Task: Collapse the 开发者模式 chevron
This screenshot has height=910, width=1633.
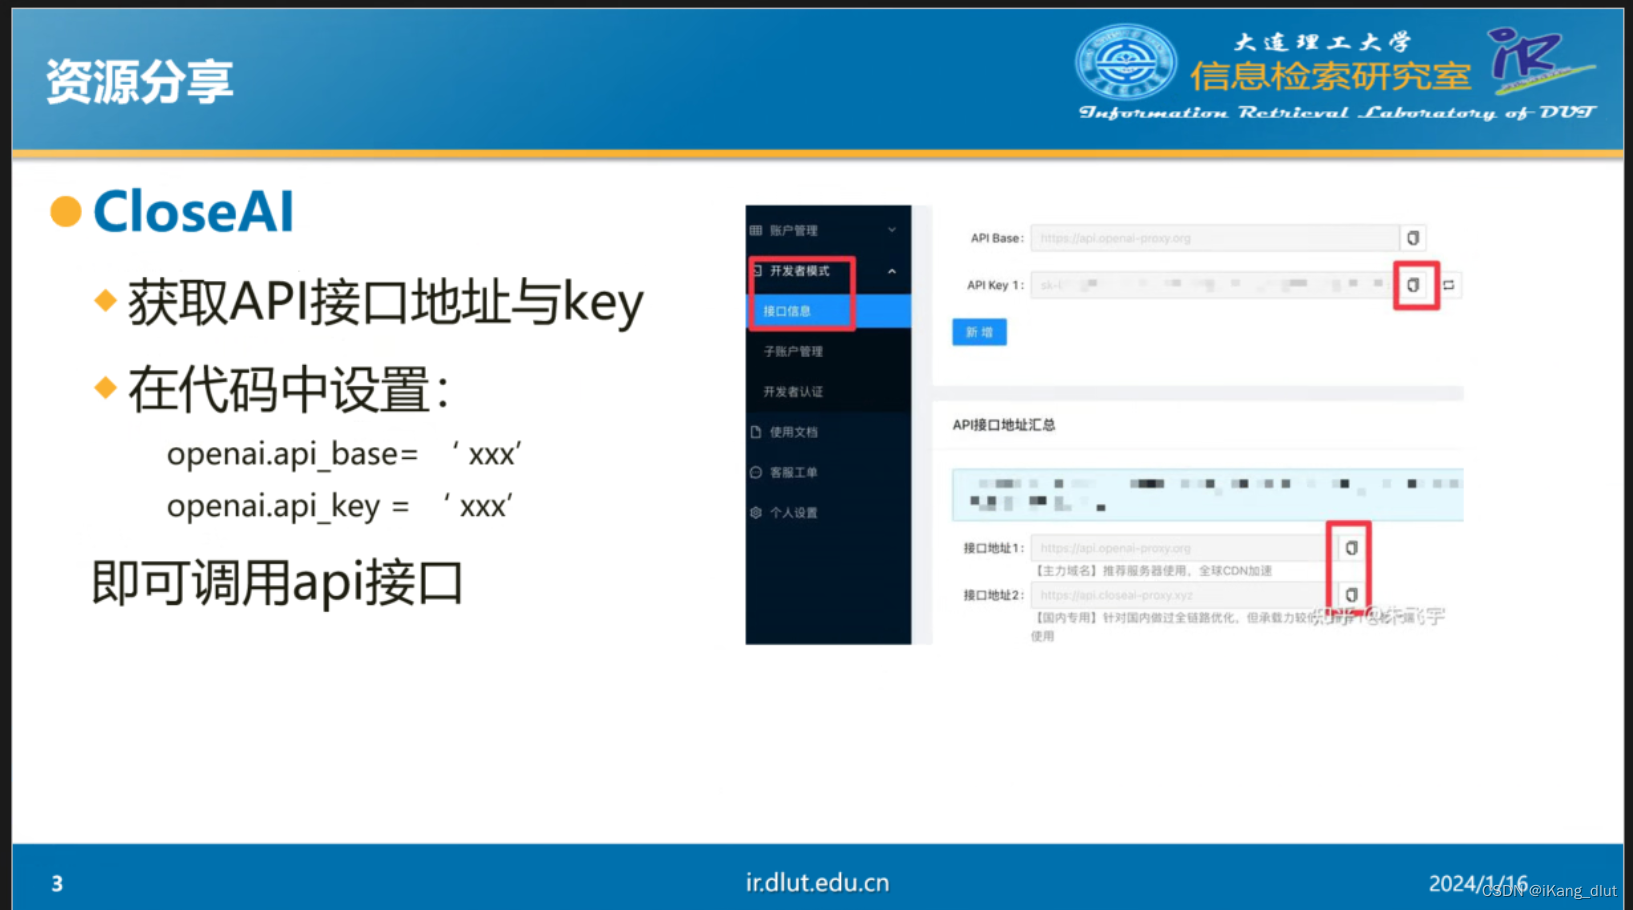Action: click(892, 271)
